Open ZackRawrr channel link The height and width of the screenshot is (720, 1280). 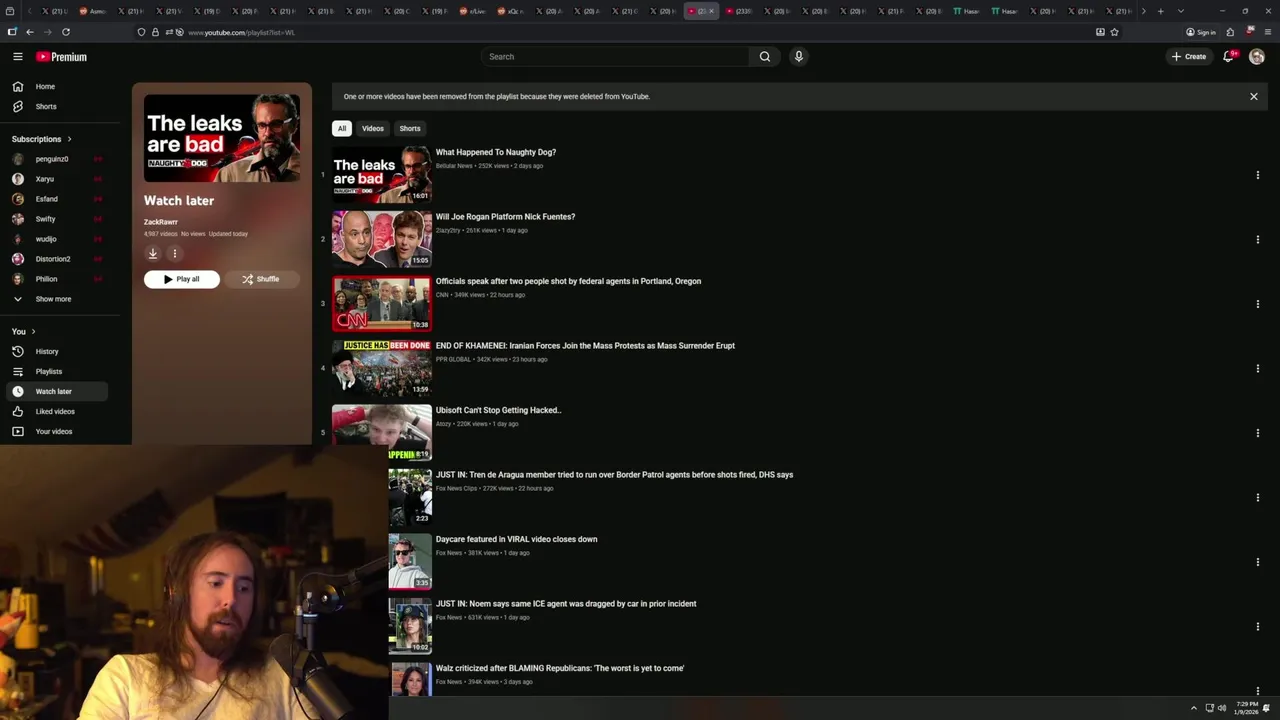click(x=161, y=222)
